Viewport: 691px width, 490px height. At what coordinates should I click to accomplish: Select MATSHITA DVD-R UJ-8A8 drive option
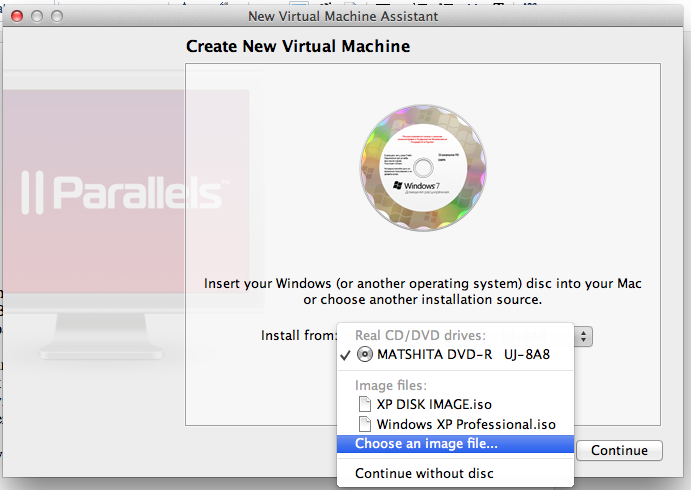click(455, 354)
